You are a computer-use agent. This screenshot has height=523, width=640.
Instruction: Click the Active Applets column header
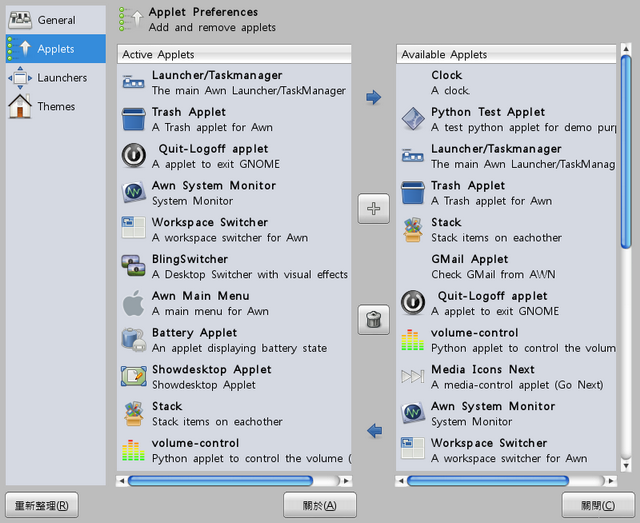234,54
